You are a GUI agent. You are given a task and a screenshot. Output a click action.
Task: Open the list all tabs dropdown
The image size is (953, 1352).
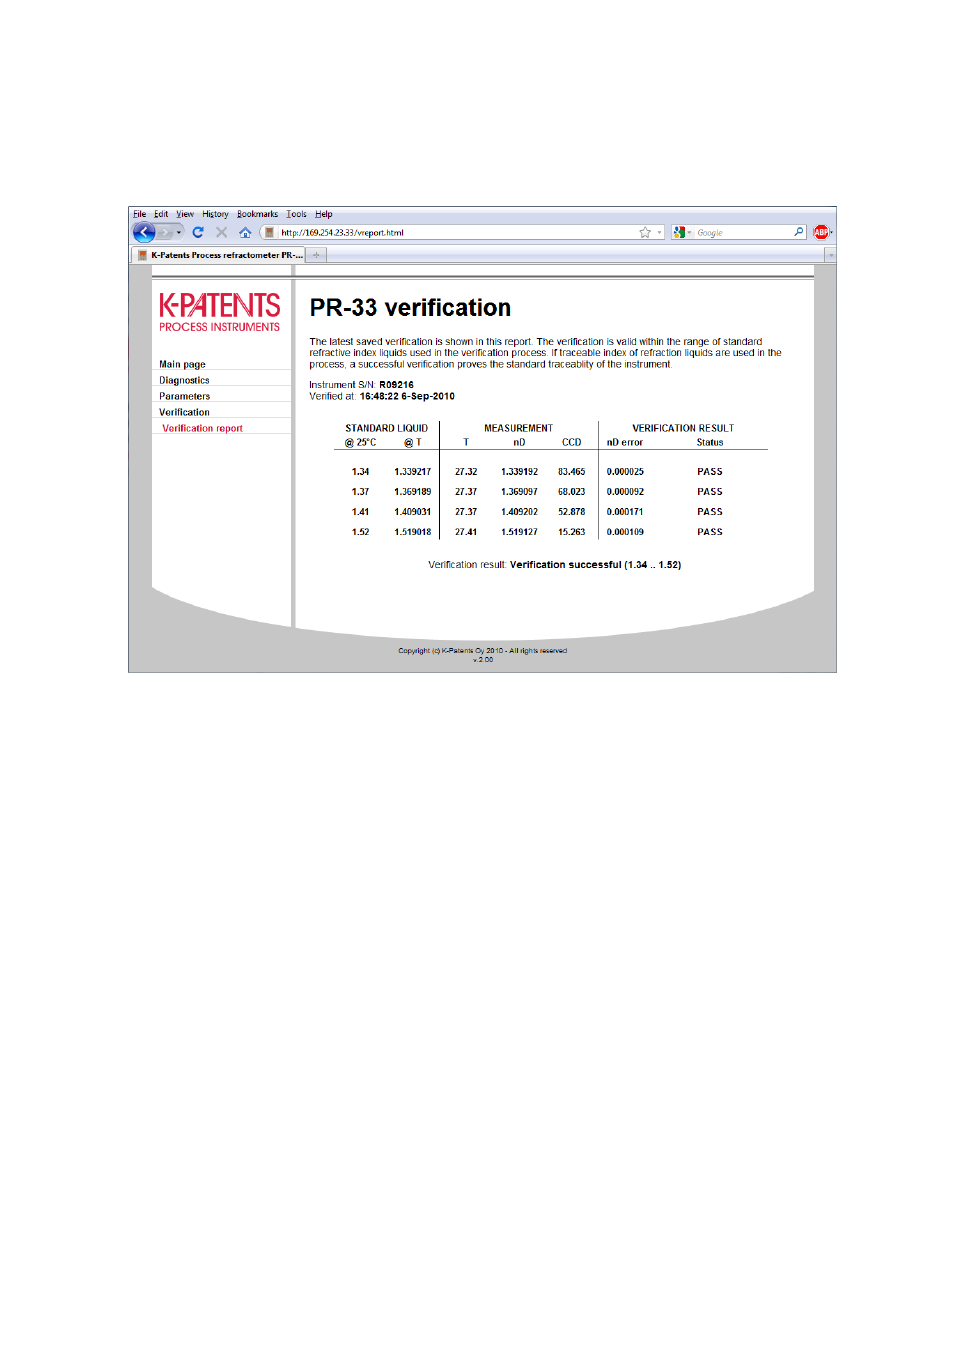coord(830,255)
